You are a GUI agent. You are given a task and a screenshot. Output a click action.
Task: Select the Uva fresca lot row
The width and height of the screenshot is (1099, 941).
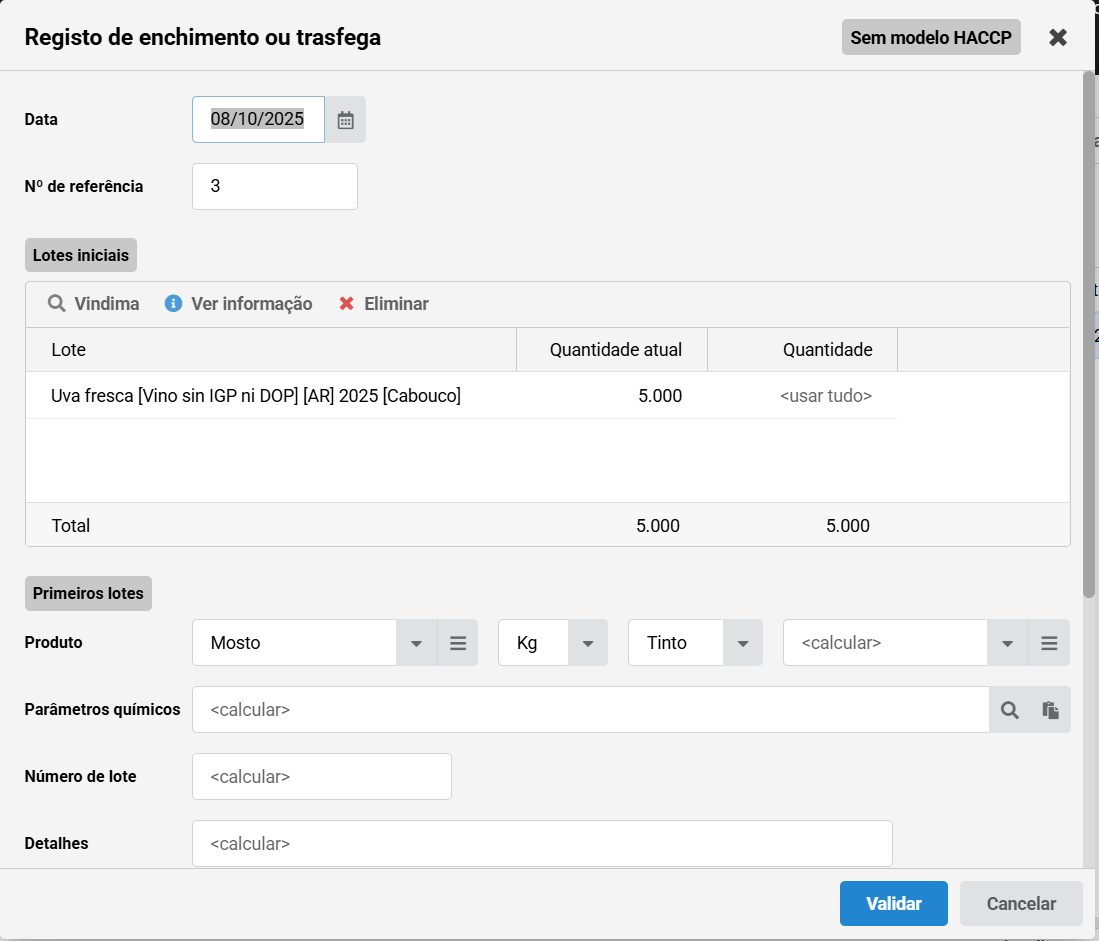(x=461, y=396)
